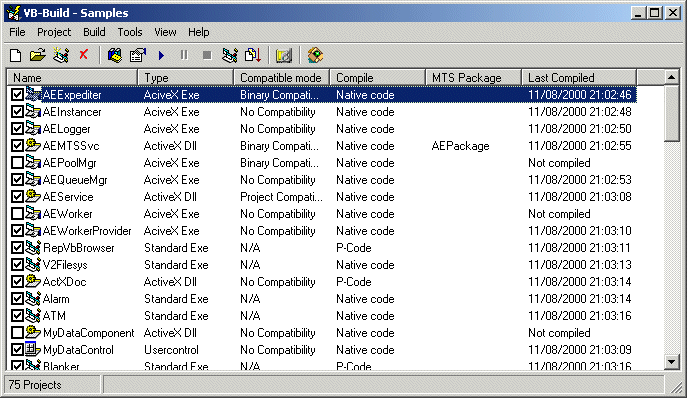The image size is (687, 398).
Task: Click the MyDataControl usercontrol icon
Action: point(33,349)
